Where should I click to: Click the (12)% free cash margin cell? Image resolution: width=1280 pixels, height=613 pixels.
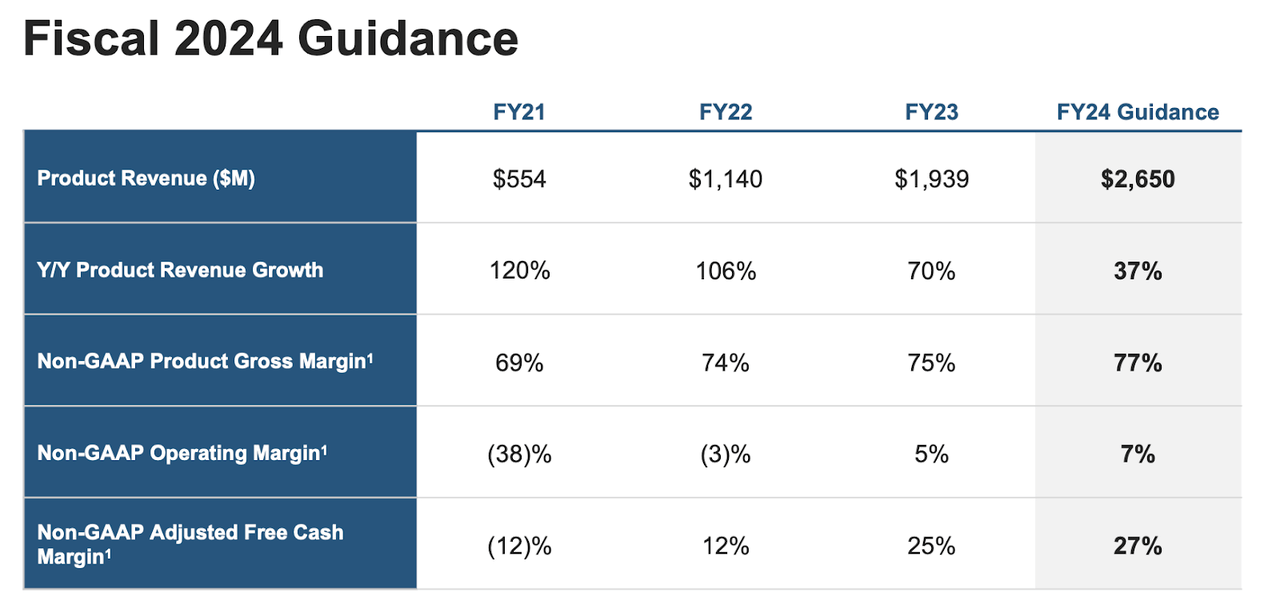pos(519,546)
